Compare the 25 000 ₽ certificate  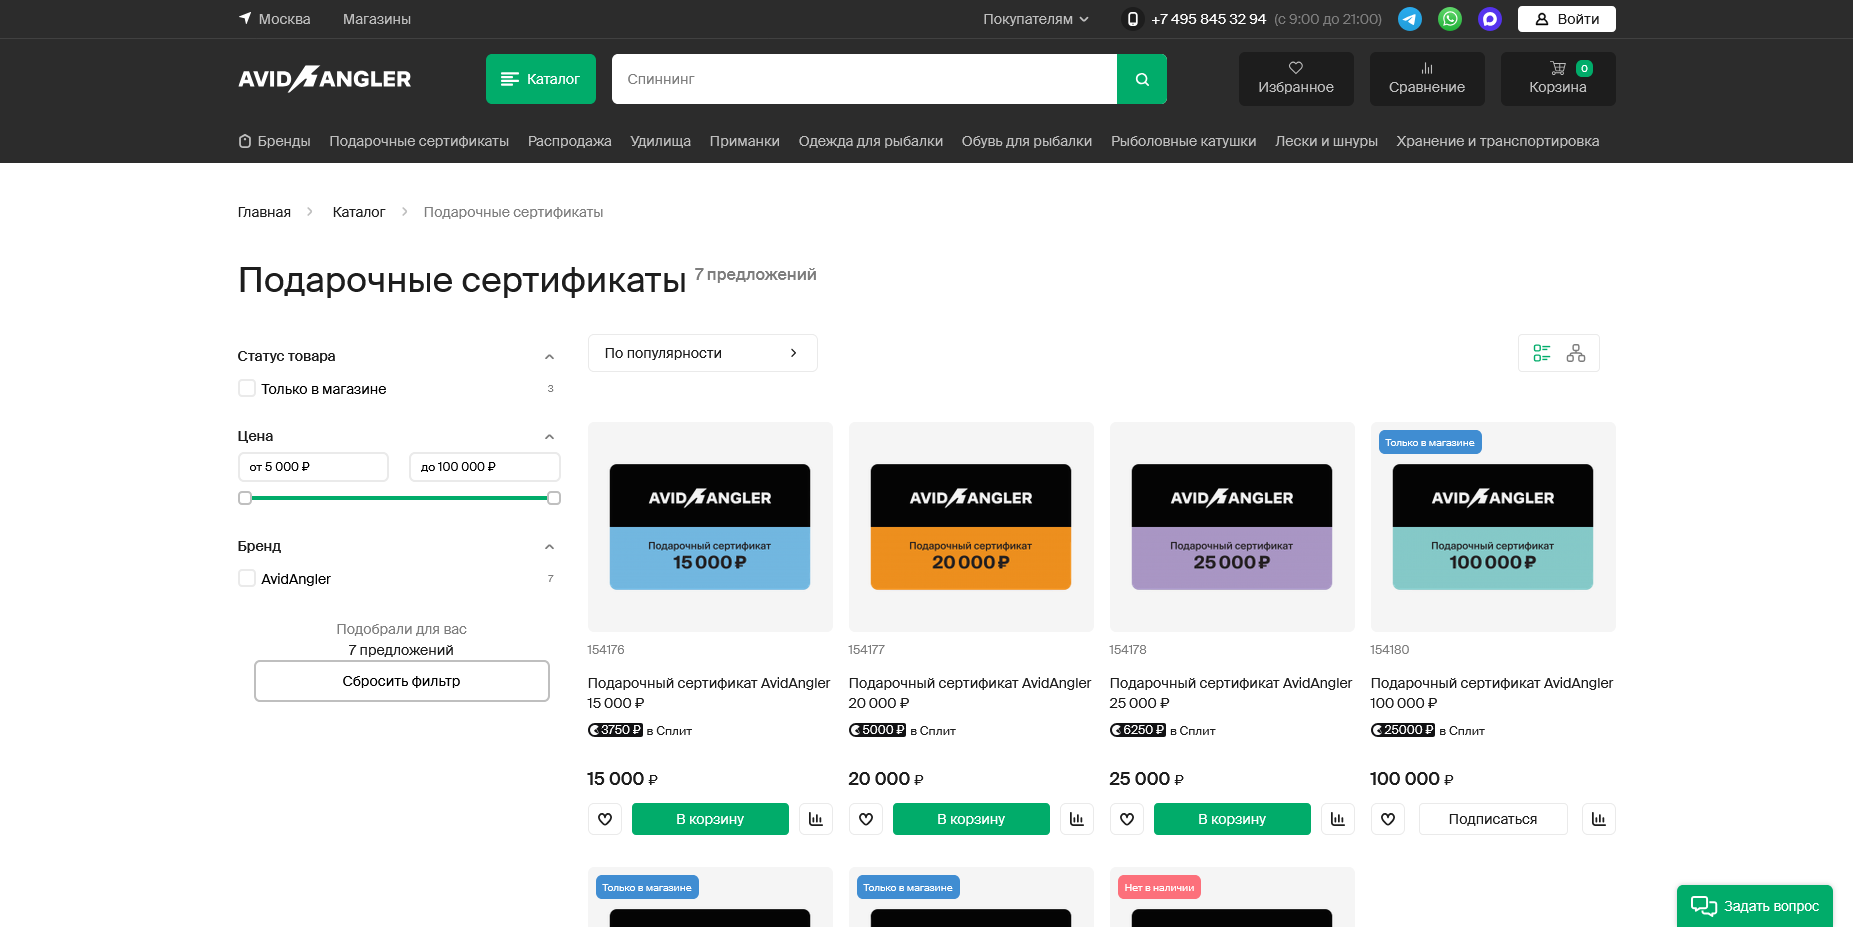(x=1338, y=819)
